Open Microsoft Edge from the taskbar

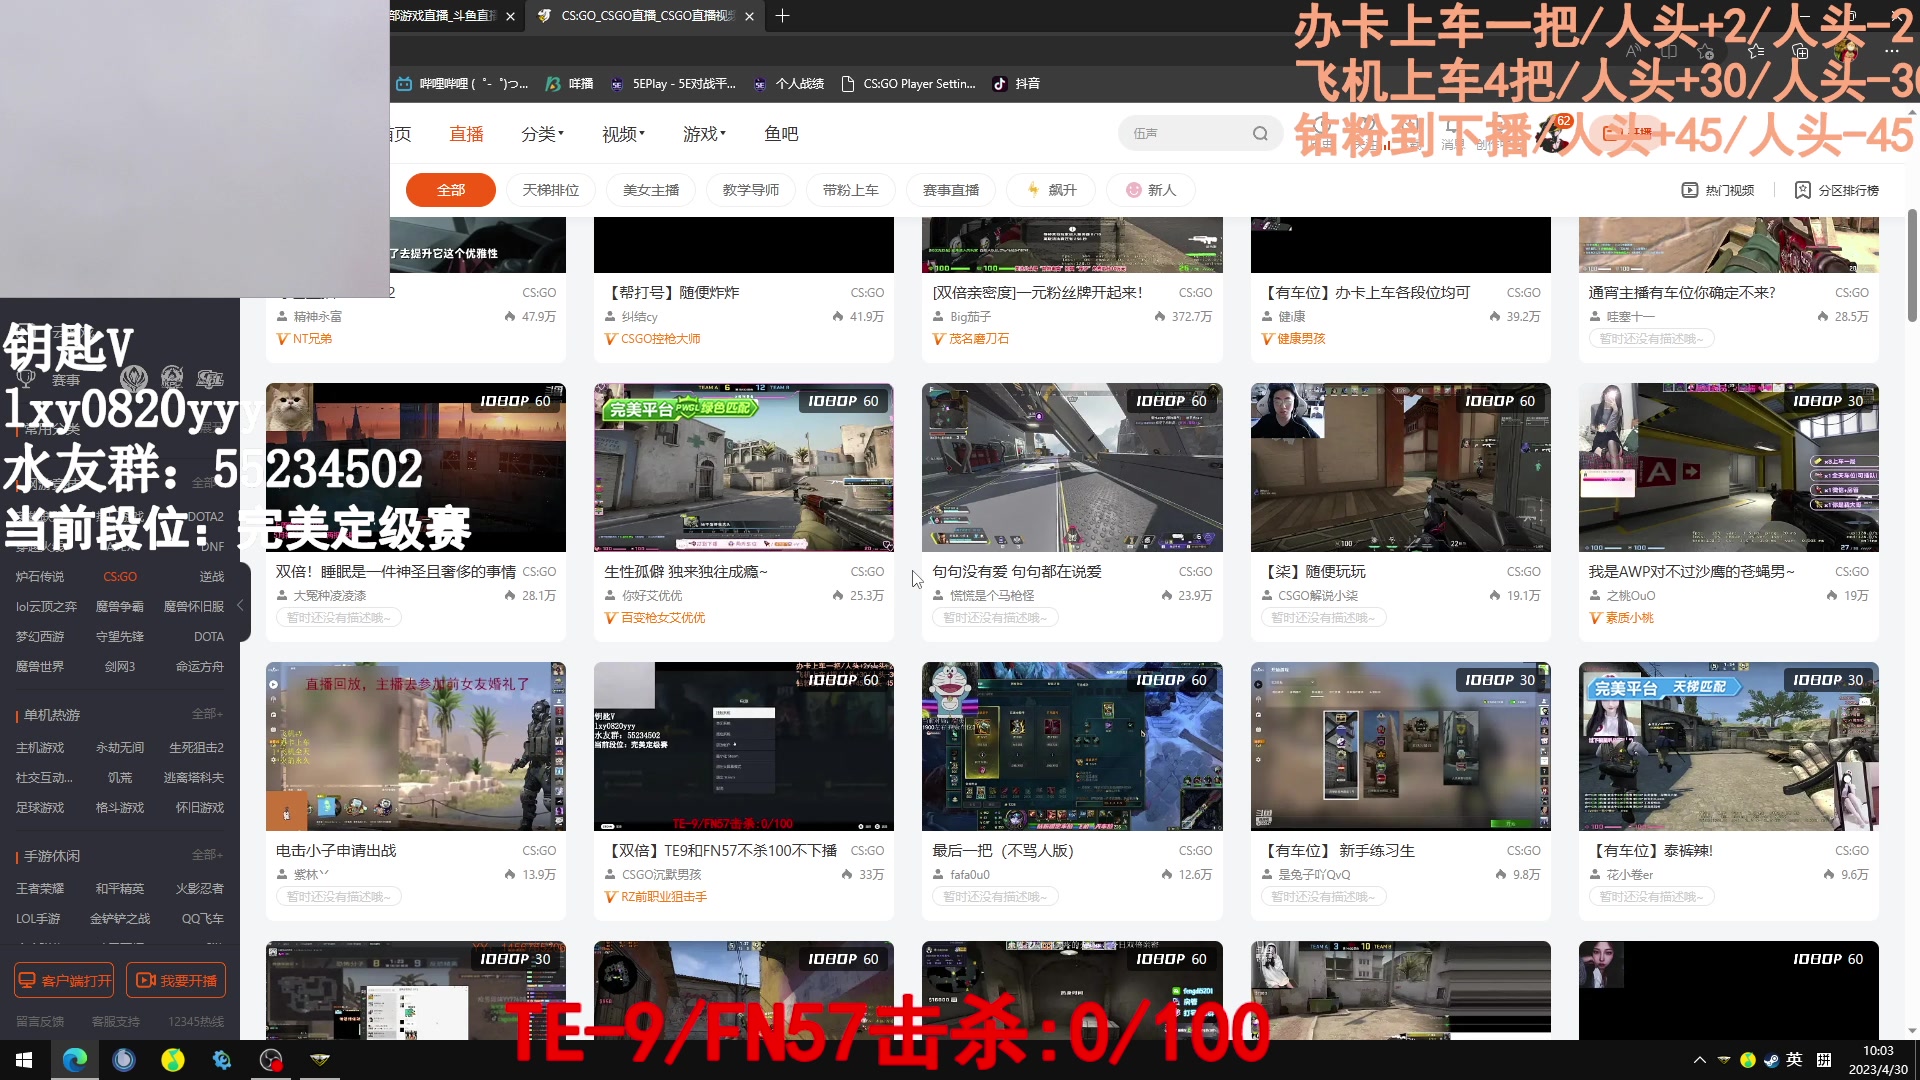coord(75,1060)
